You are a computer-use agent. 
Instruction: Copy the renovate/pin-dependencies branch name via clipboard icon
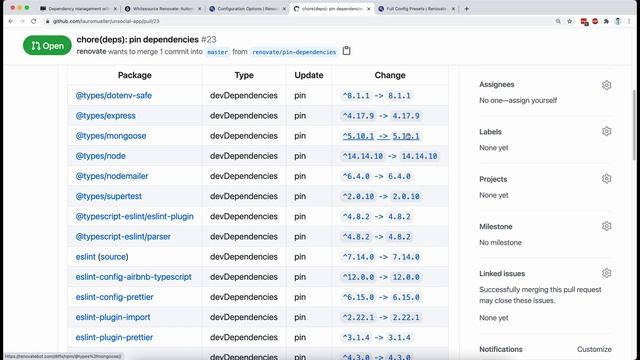click(346, 51)
